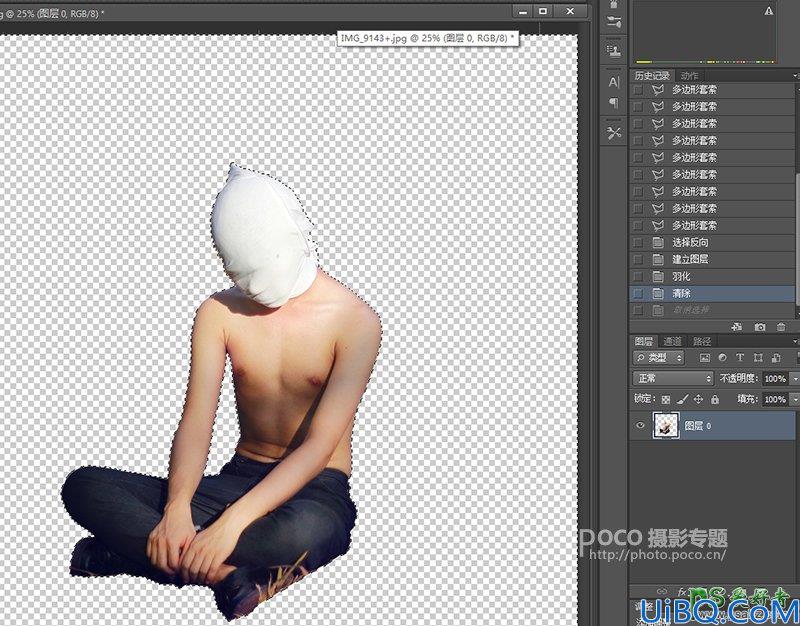Viewport: 800px width, 626px height.
Task: Open the Clone Source panel icon
Action: [x=614, y=51]
